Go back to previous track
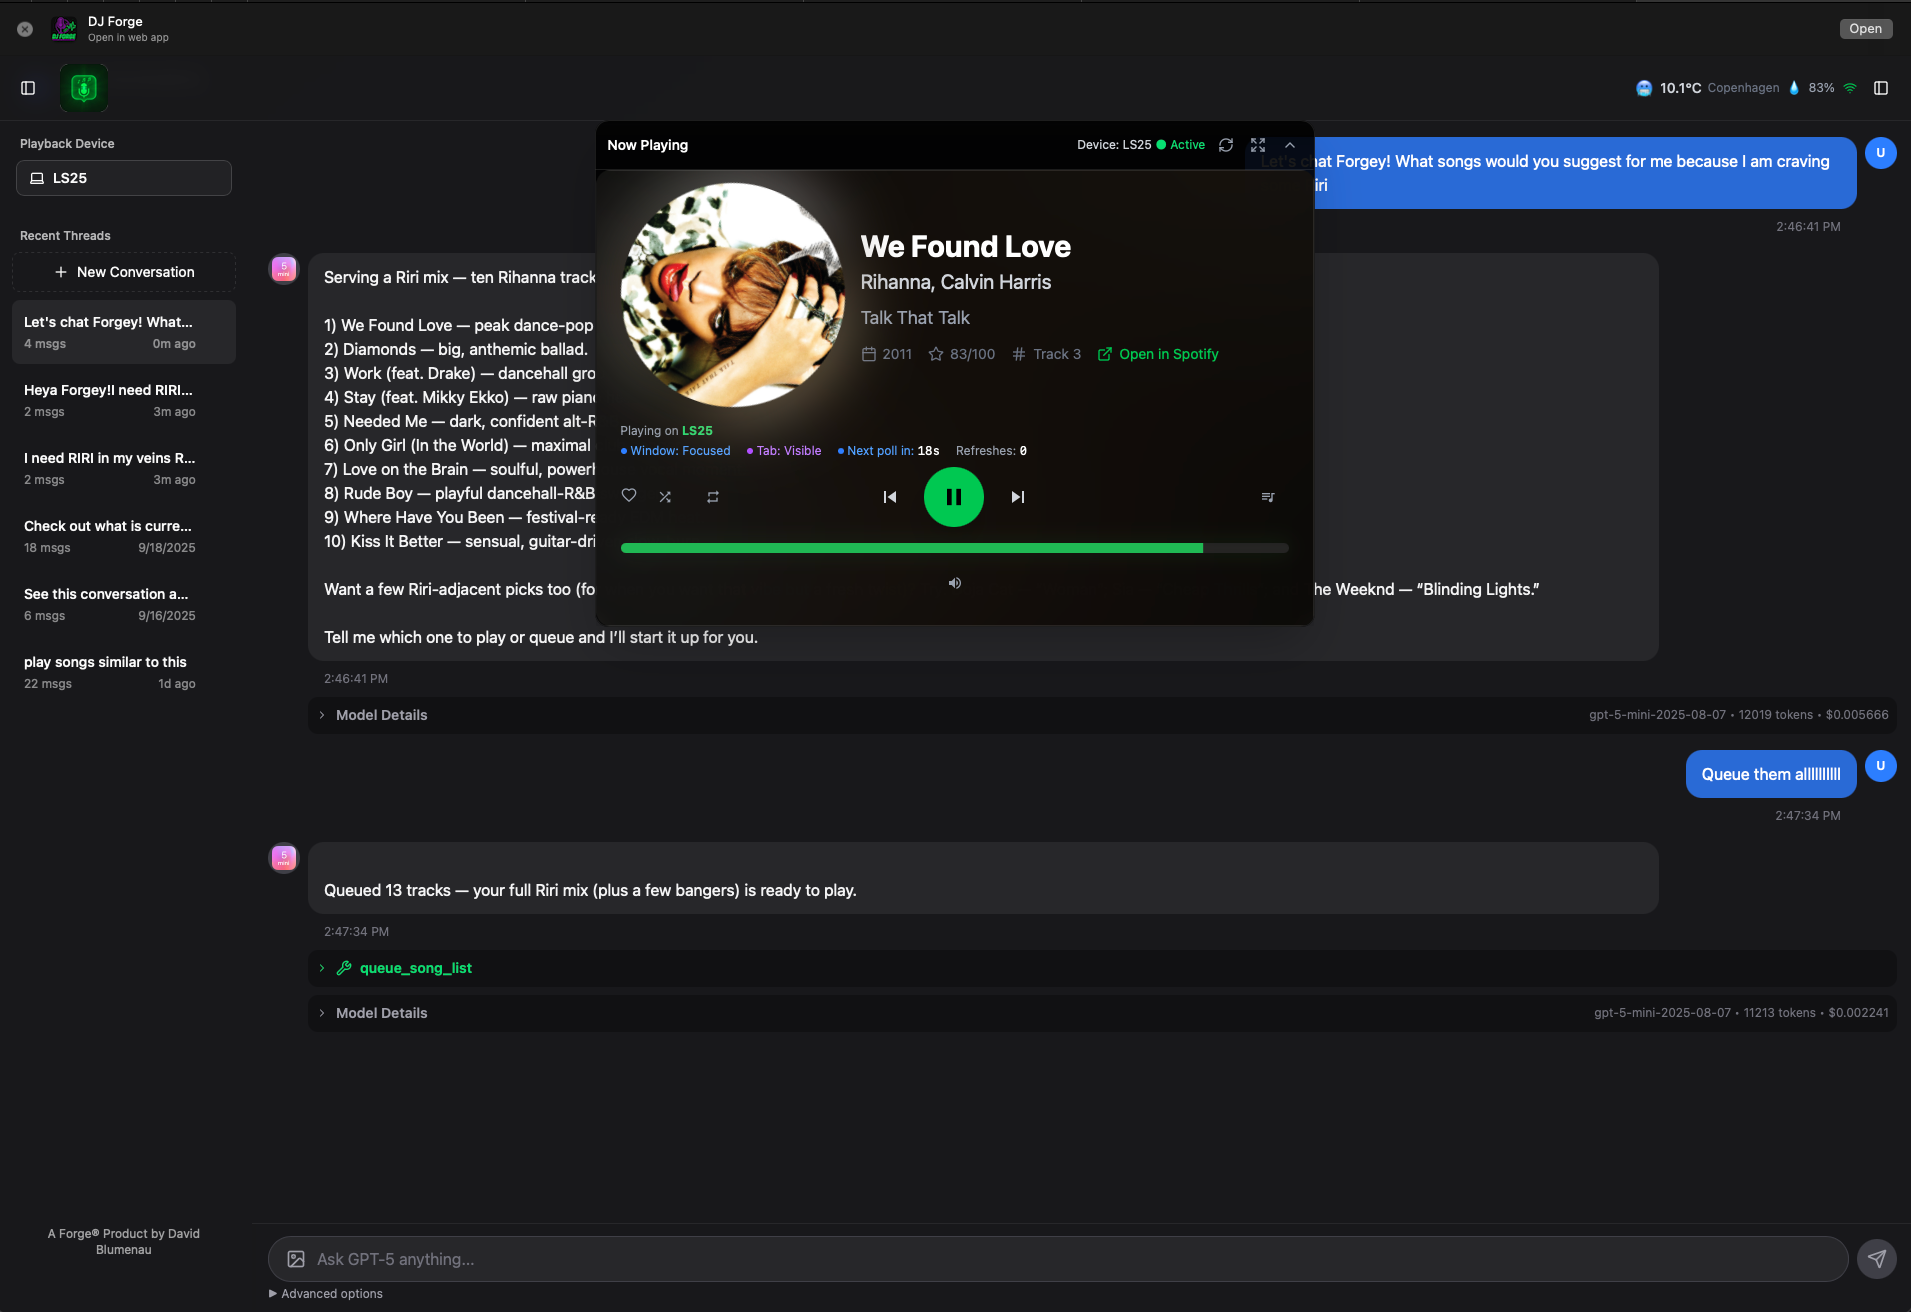Screen dimensions: 1911x1312 tap(889, 497)
